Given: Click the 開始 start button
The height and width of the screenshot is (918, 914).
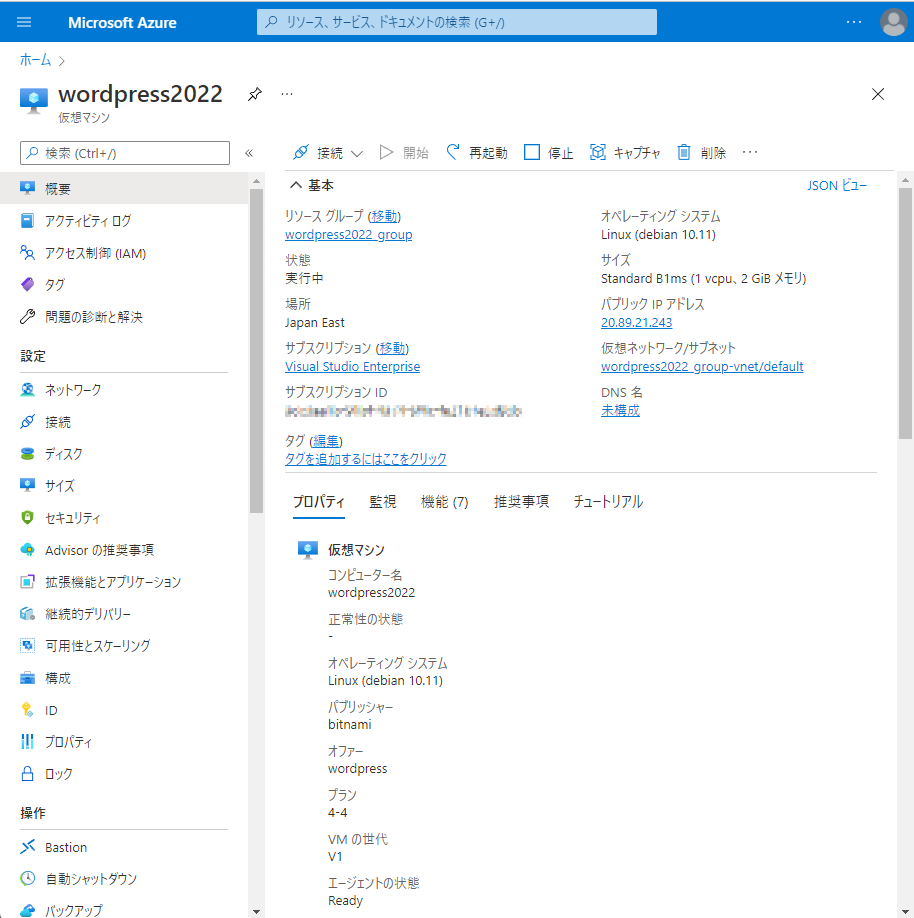Looking at the screenshot, I should (x=404, y=153).
